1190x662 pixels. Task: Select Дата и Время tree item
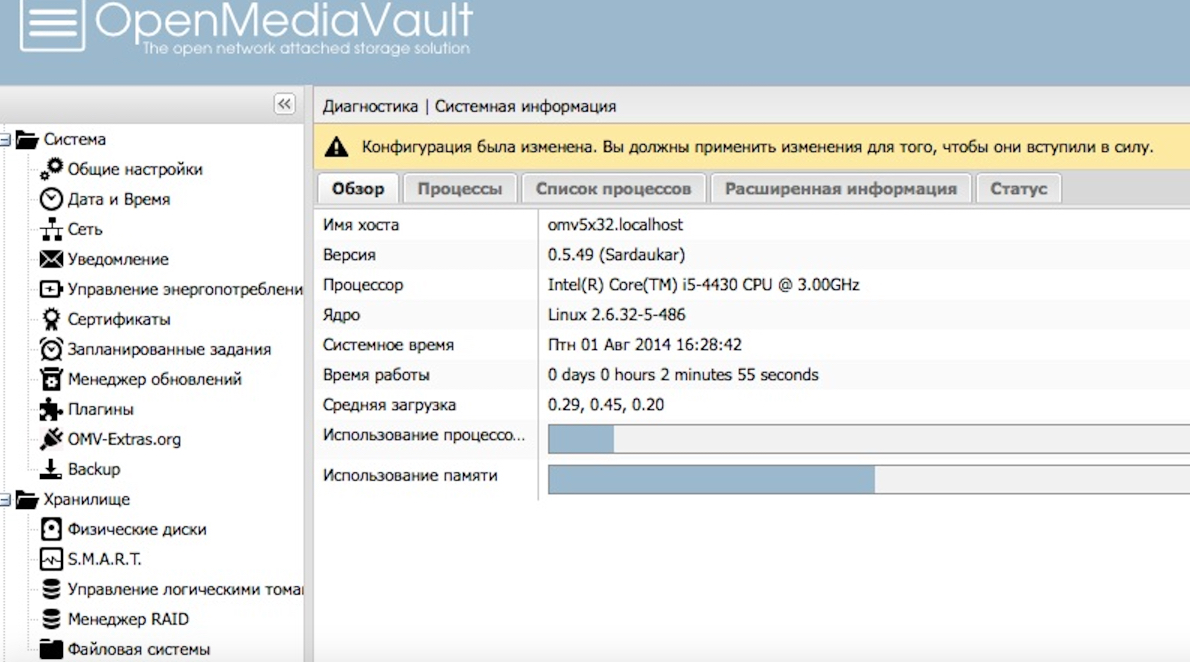pos(118,200)
